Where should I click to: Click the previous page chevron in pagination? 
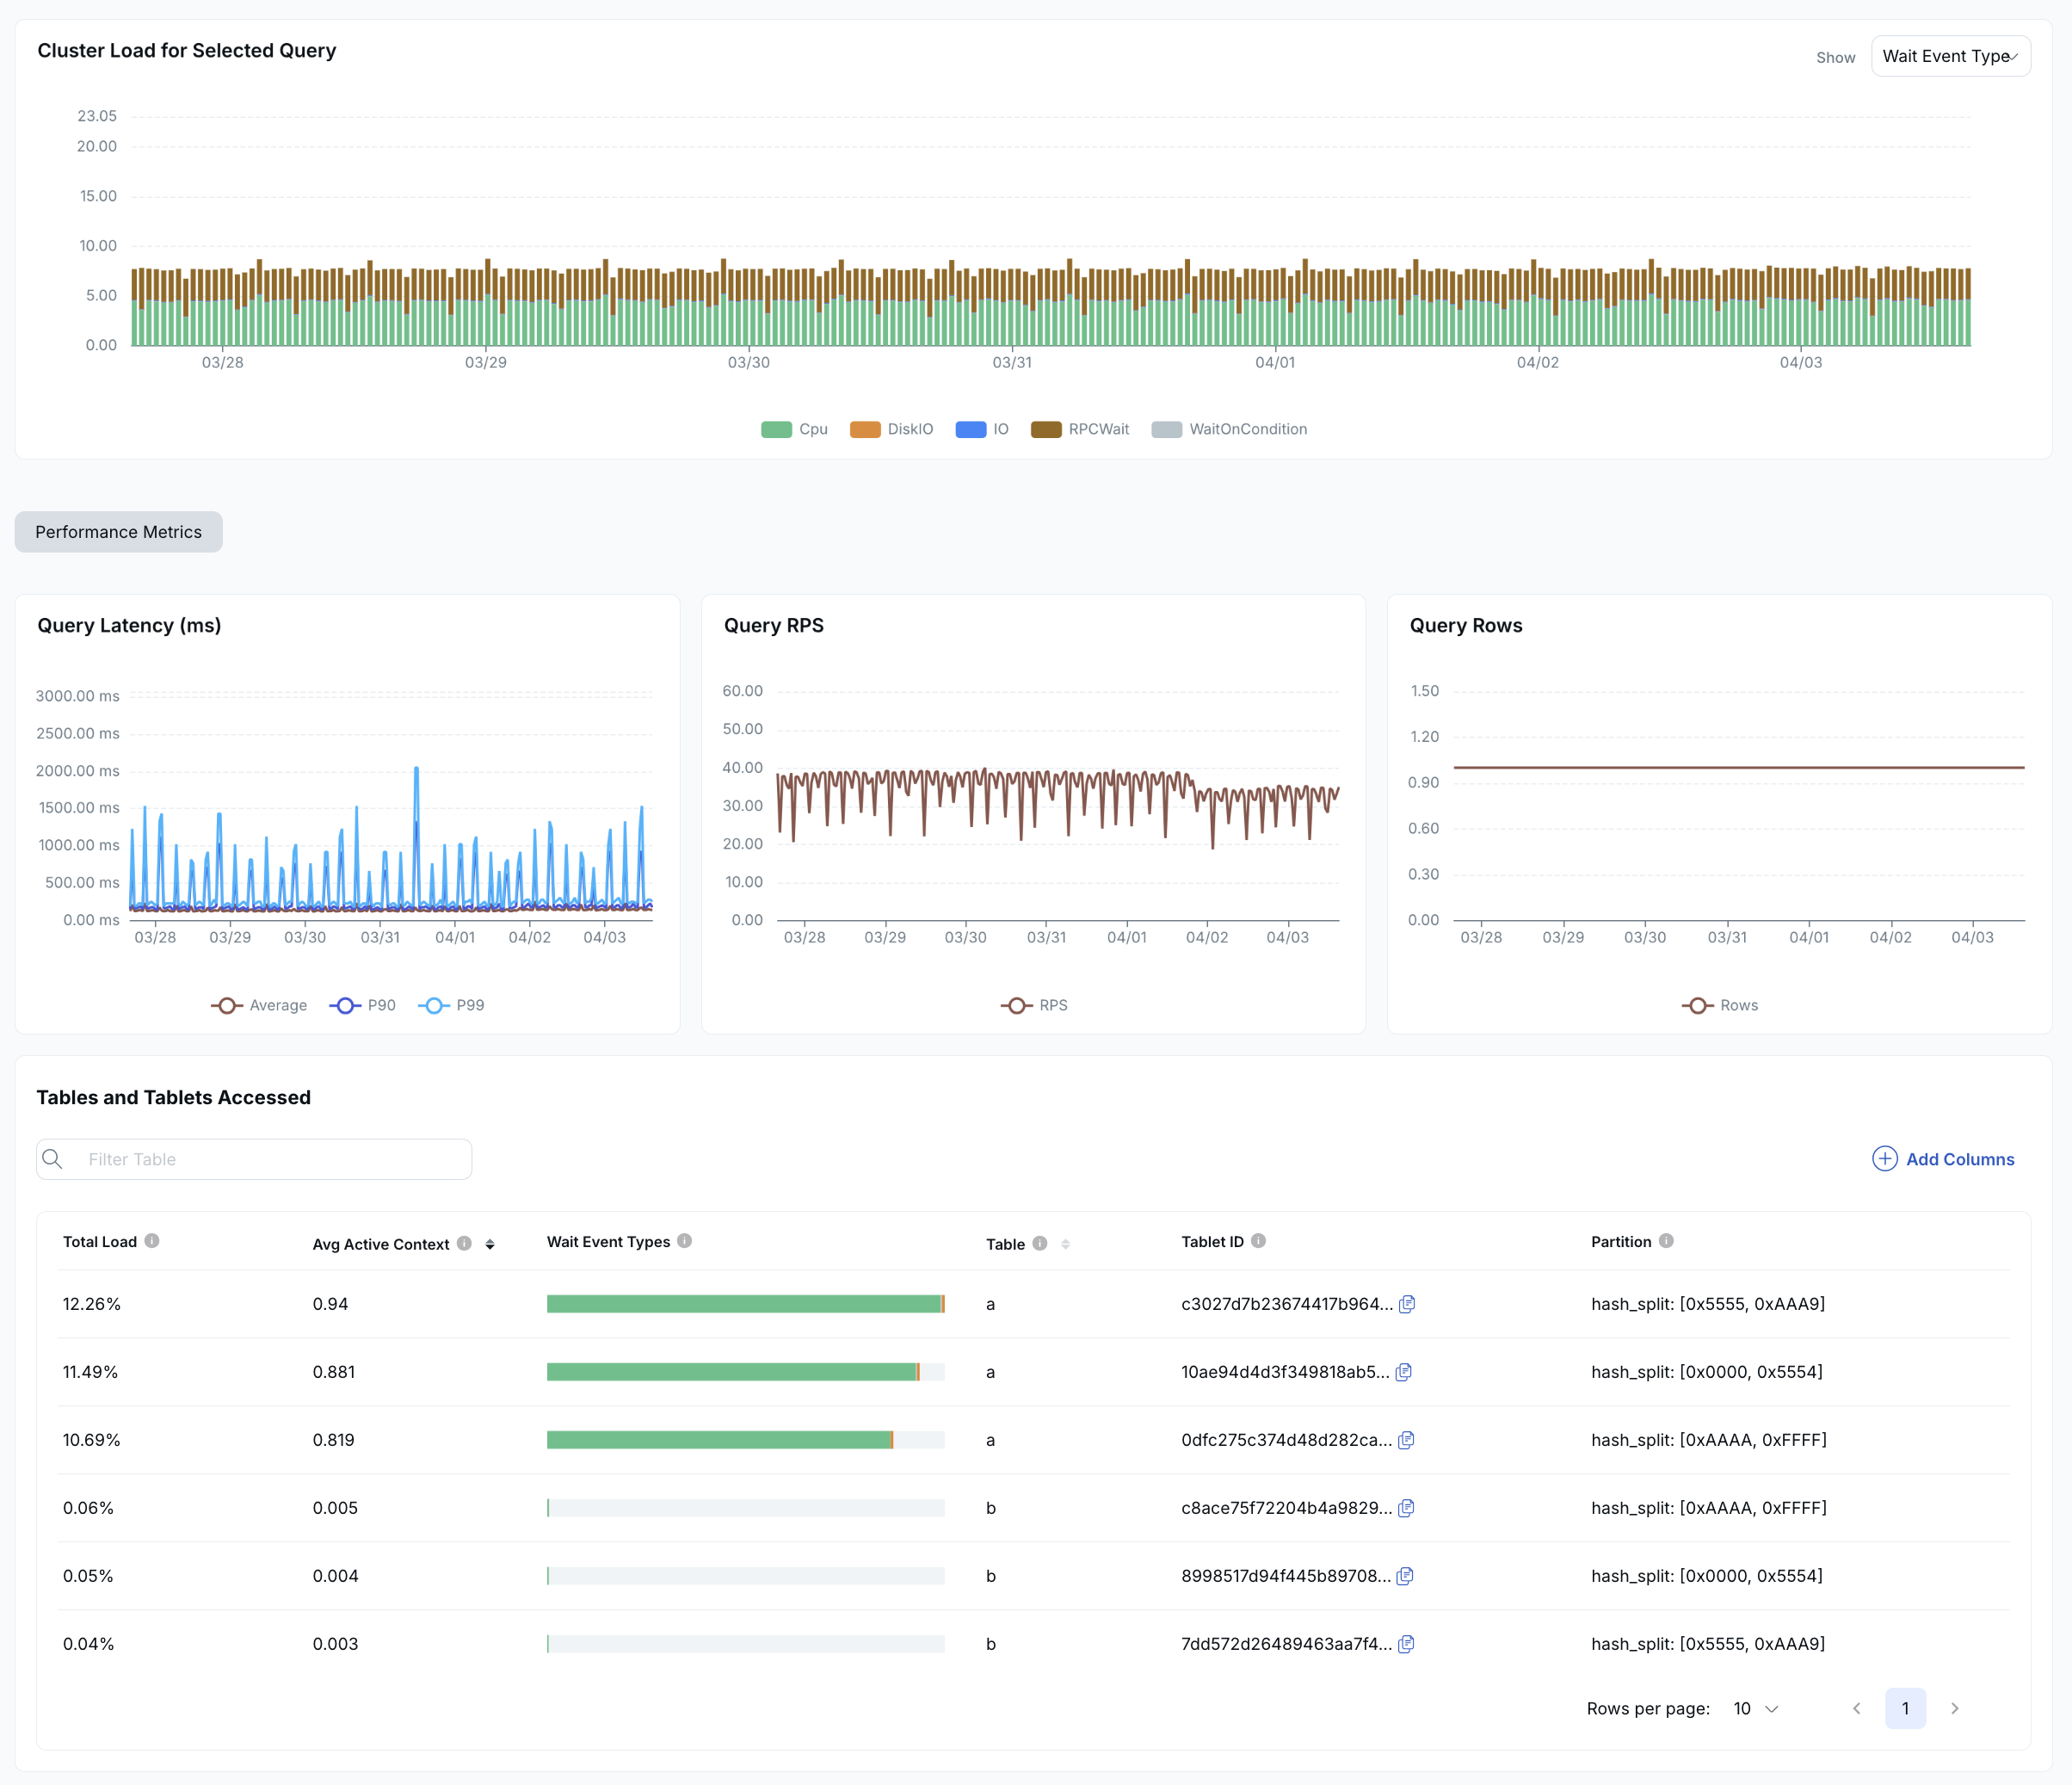(x=1857, y=1708)
